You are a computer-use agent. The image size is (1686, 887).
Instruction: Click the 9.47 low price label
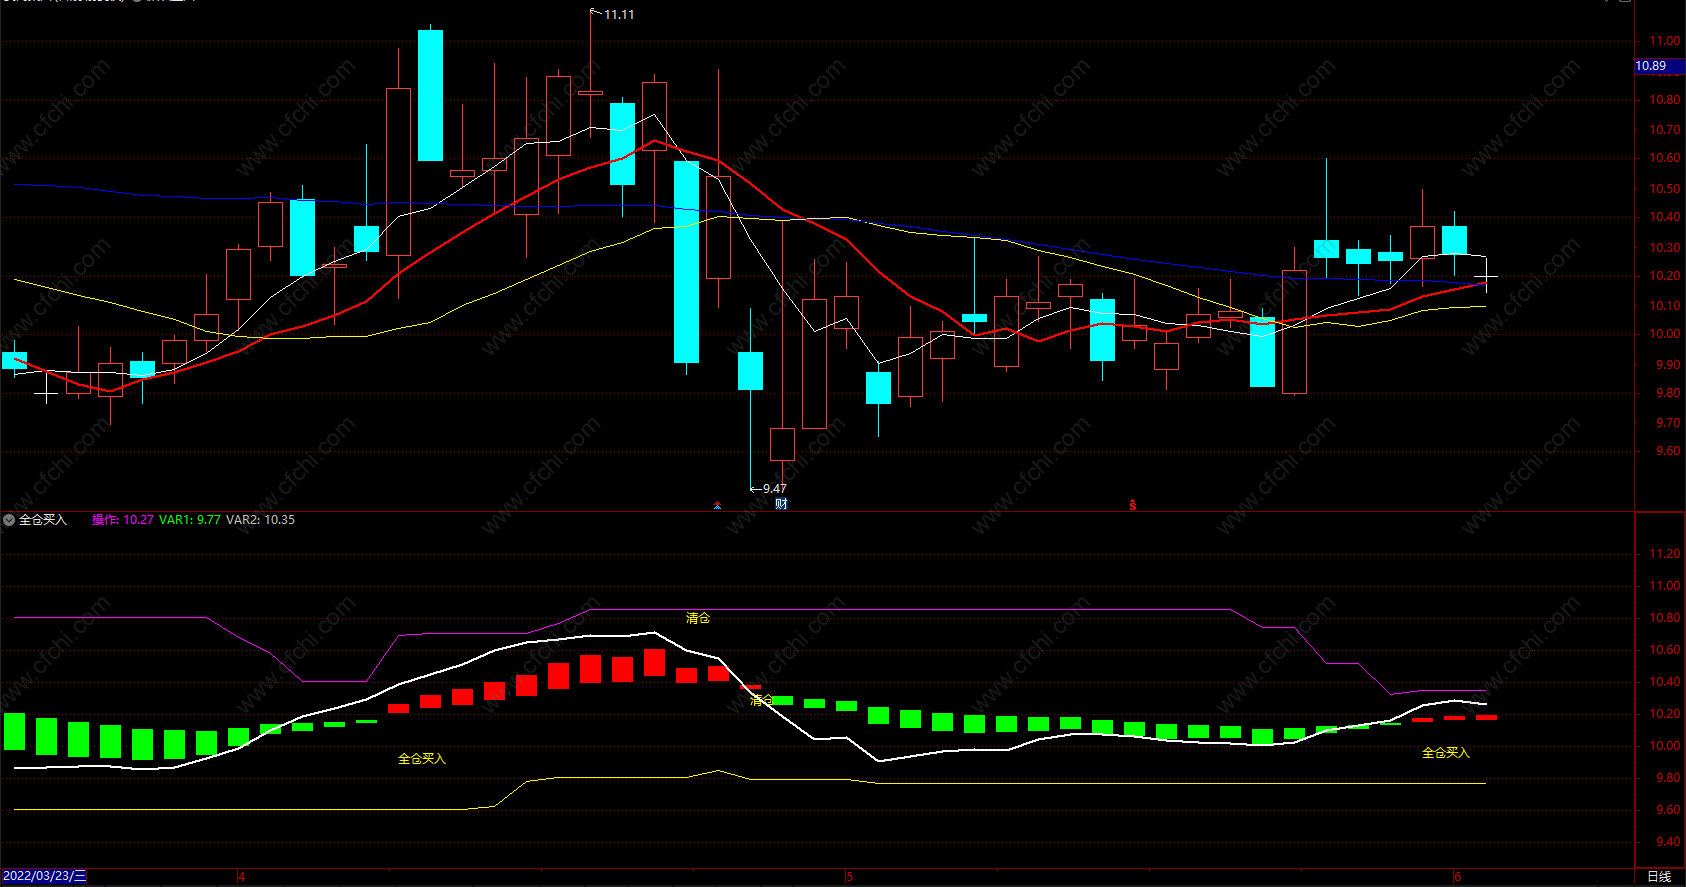coord(774,489)
